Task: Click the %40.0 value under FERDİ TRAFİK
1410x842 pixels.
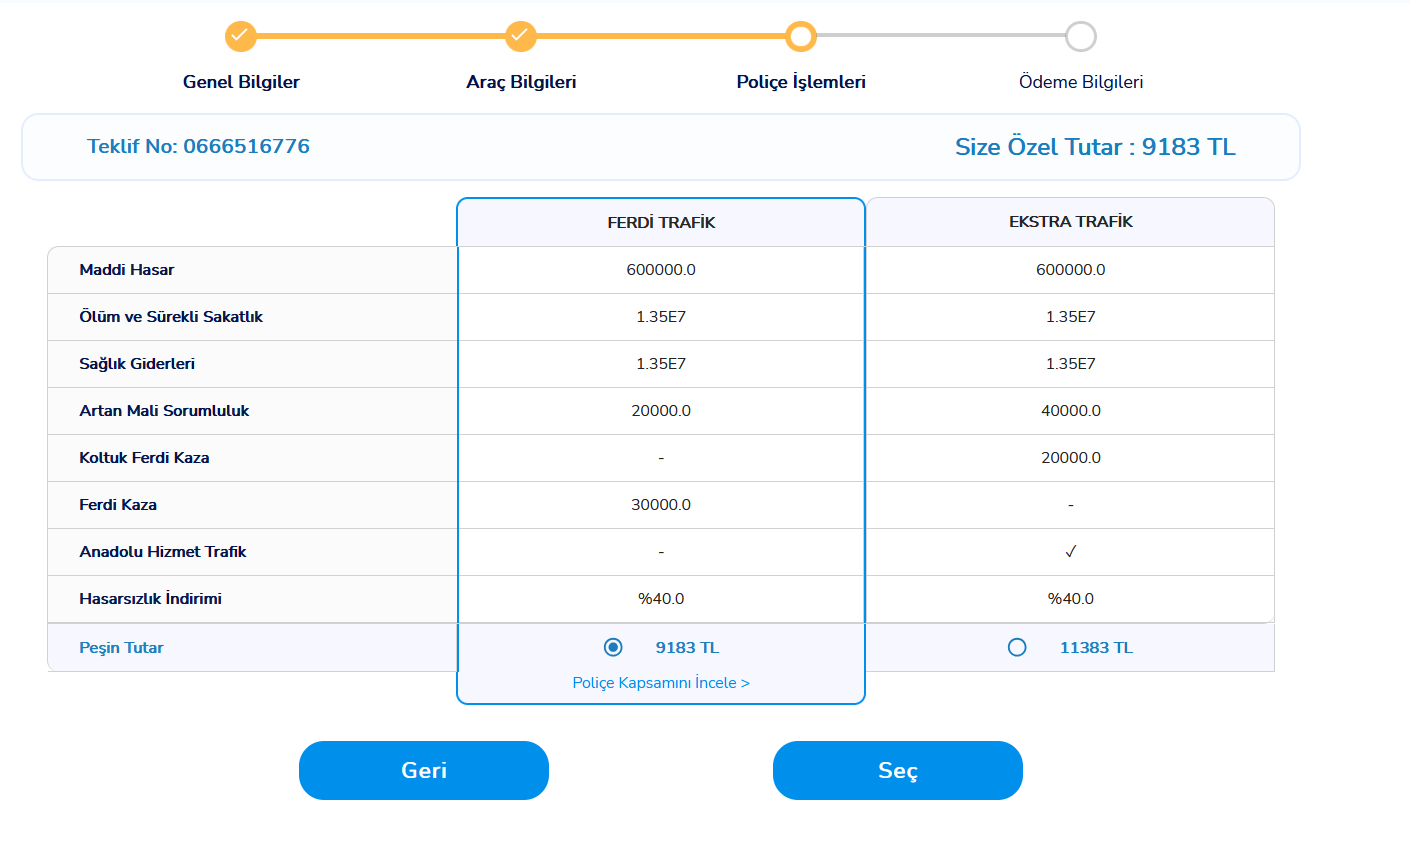Action: click(x=661, y=599)
